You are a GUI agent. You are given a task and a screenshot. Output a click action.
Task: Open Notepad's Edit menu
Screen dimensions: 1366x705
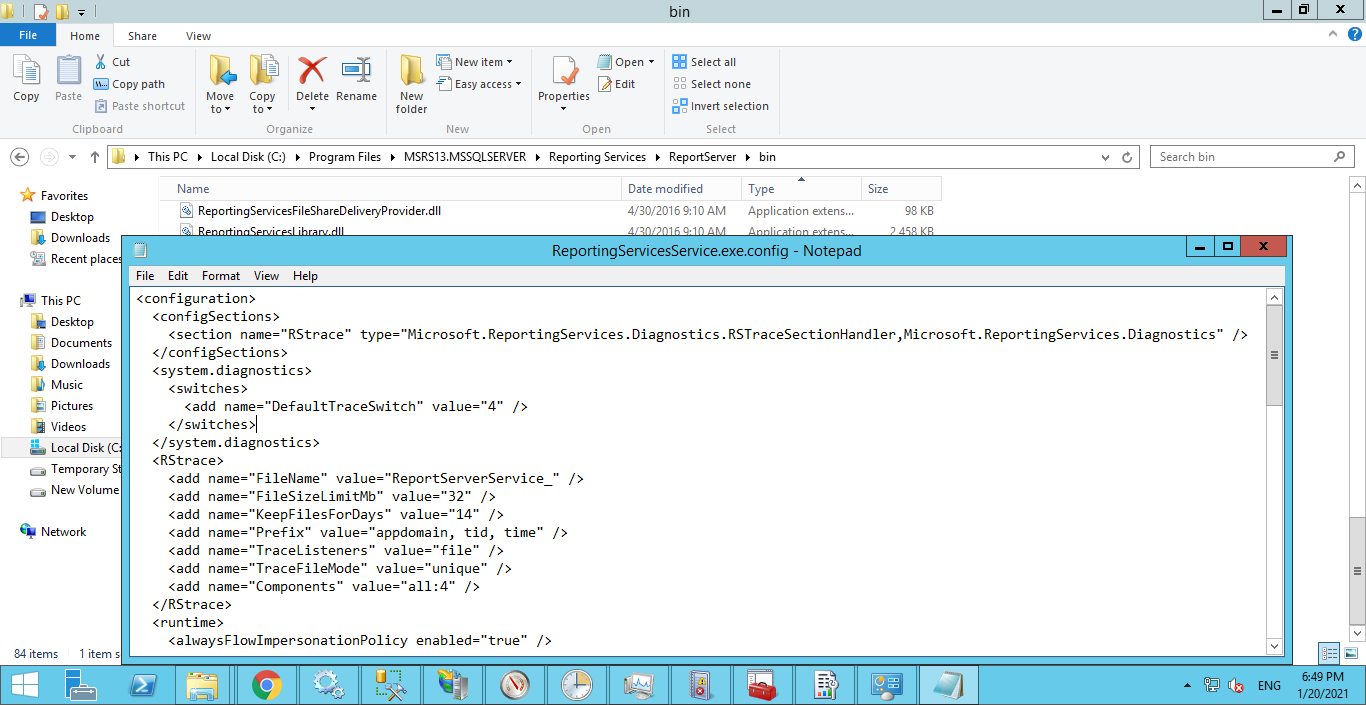point(178,276)
